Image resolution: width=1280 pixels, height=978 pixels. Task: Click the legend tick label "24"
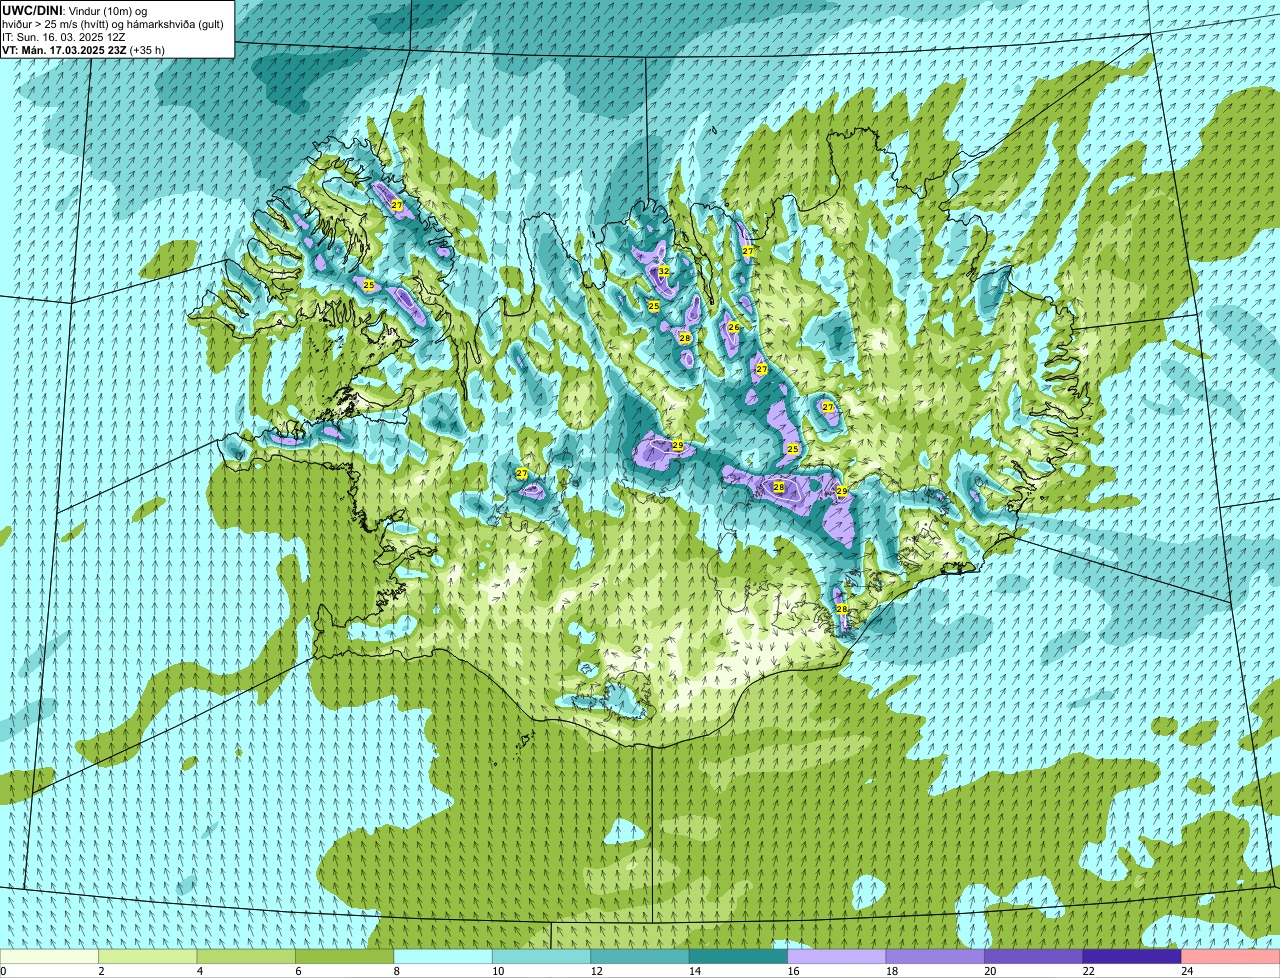coord(1186,971)
